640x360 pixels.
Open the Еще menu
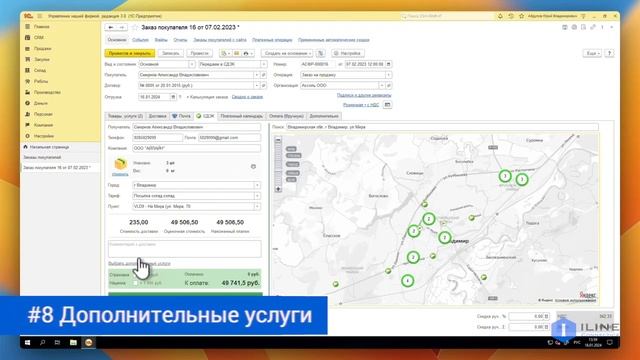592,53
